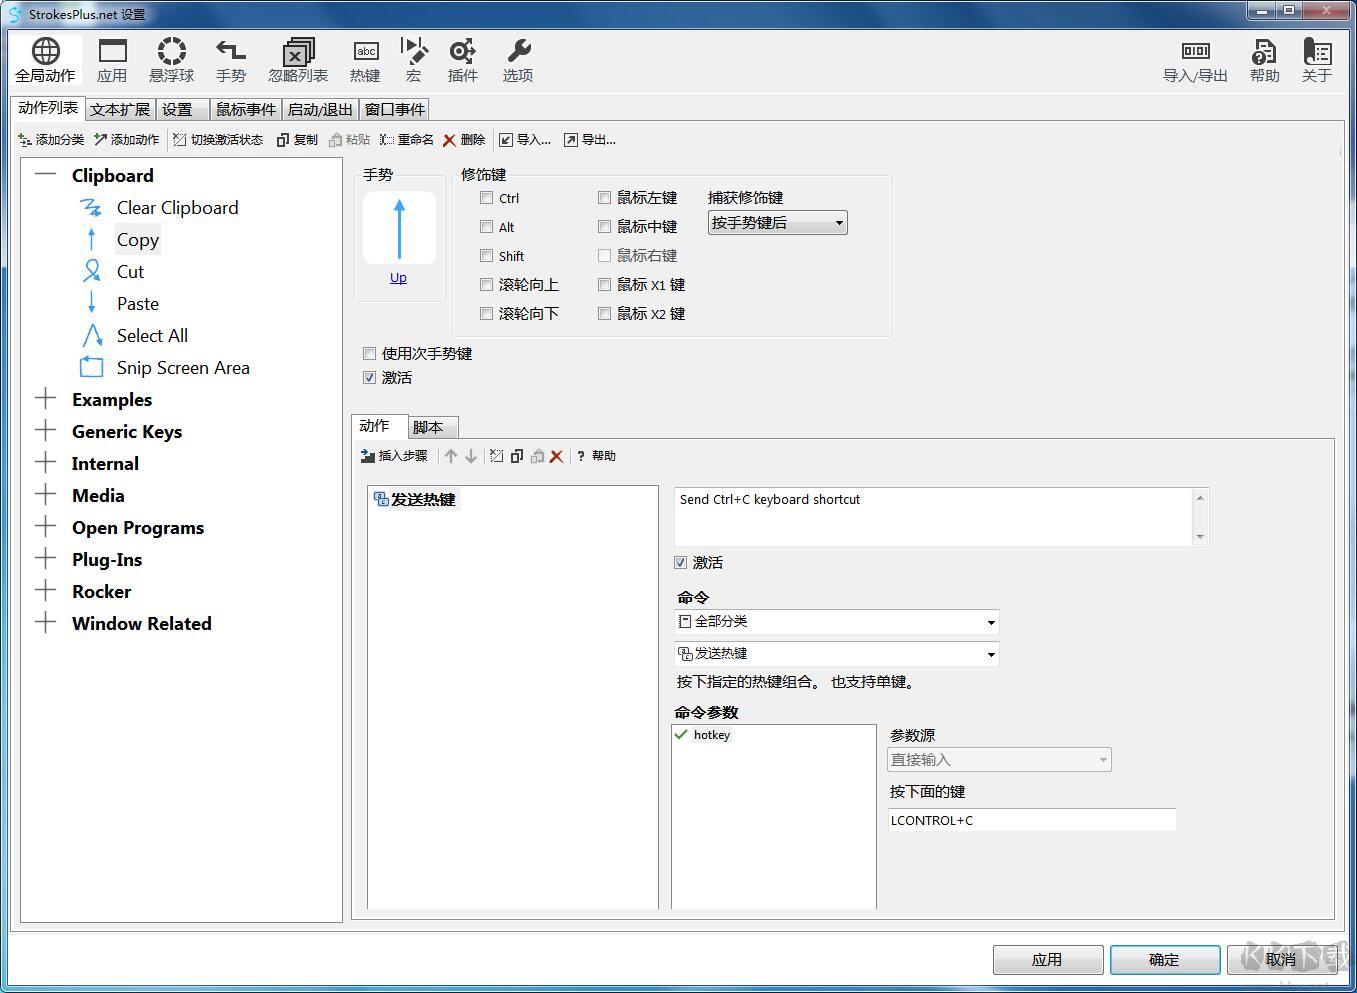
Task: Open the 热键 (hotkeys) toolbar icon
Action: click(365, 60)
